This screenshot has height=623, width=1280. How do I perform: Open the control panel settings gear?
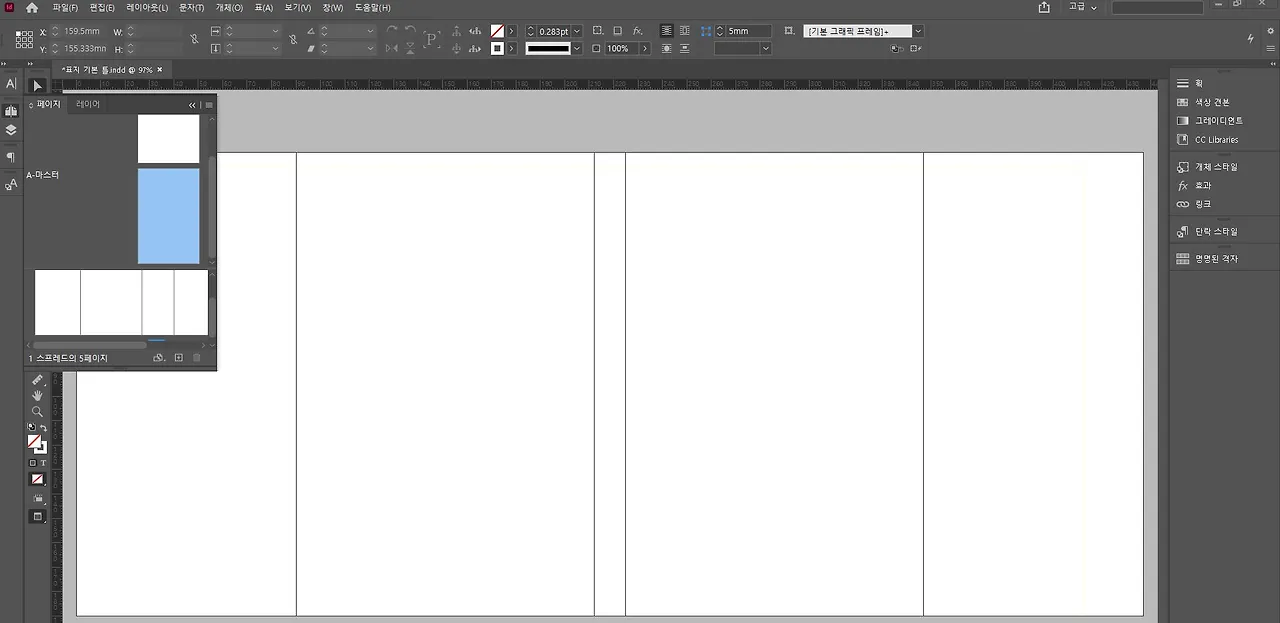pos(1270,30)
